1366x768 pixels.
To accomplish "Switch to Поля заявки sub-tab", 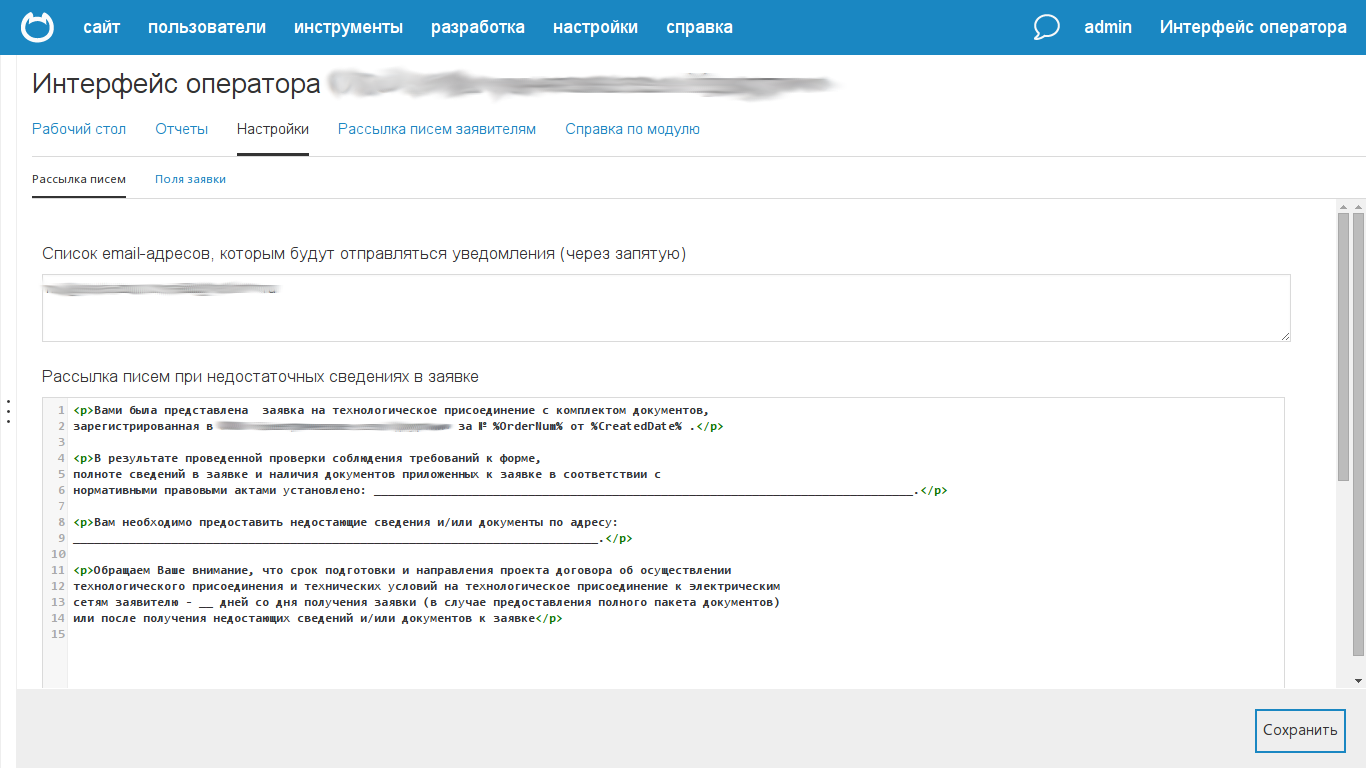I will click(x=190, y=179).
